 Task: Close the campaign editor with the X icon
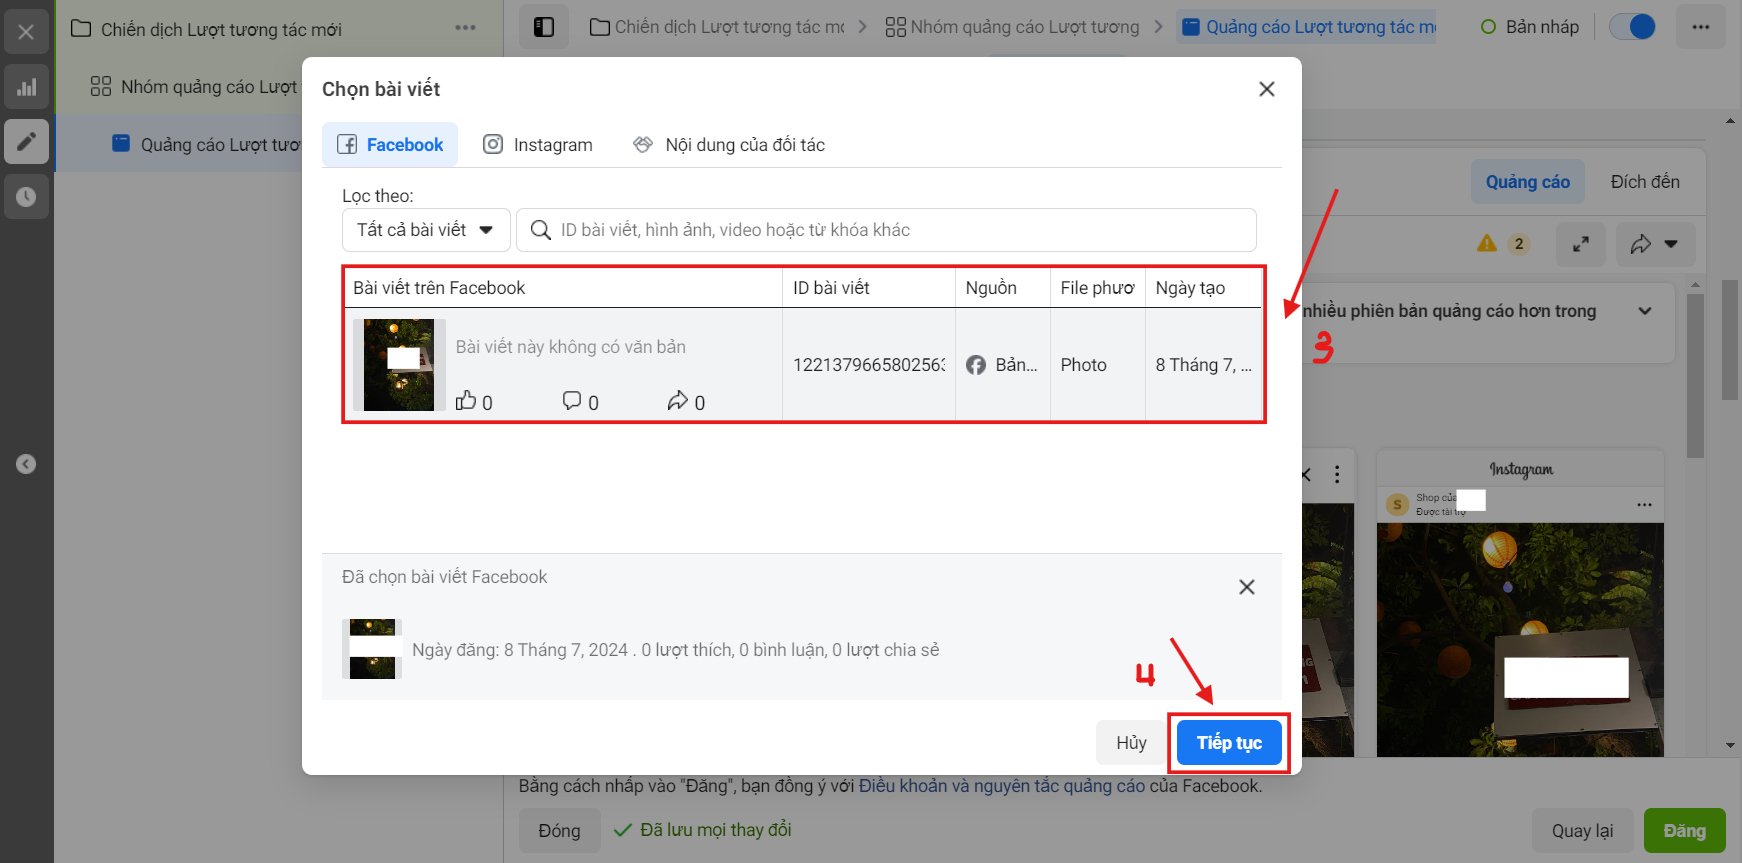coord(26,32)
